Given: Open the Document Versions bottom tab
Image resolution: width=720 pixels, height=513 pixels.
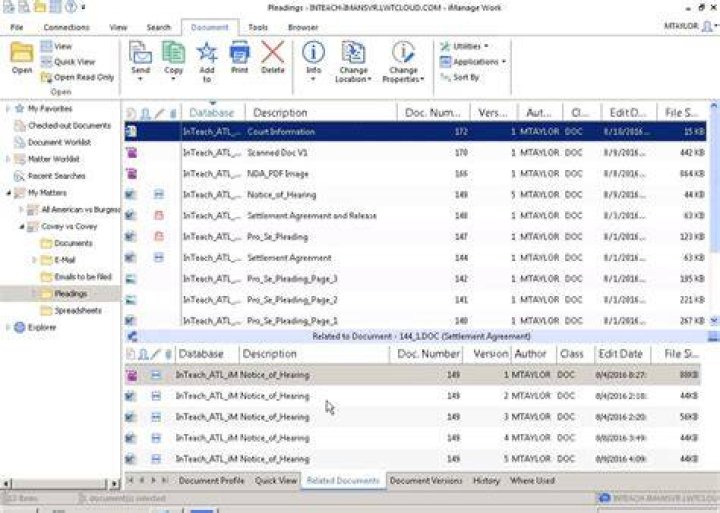Looking at the screenshot, I should pos(426,480).
